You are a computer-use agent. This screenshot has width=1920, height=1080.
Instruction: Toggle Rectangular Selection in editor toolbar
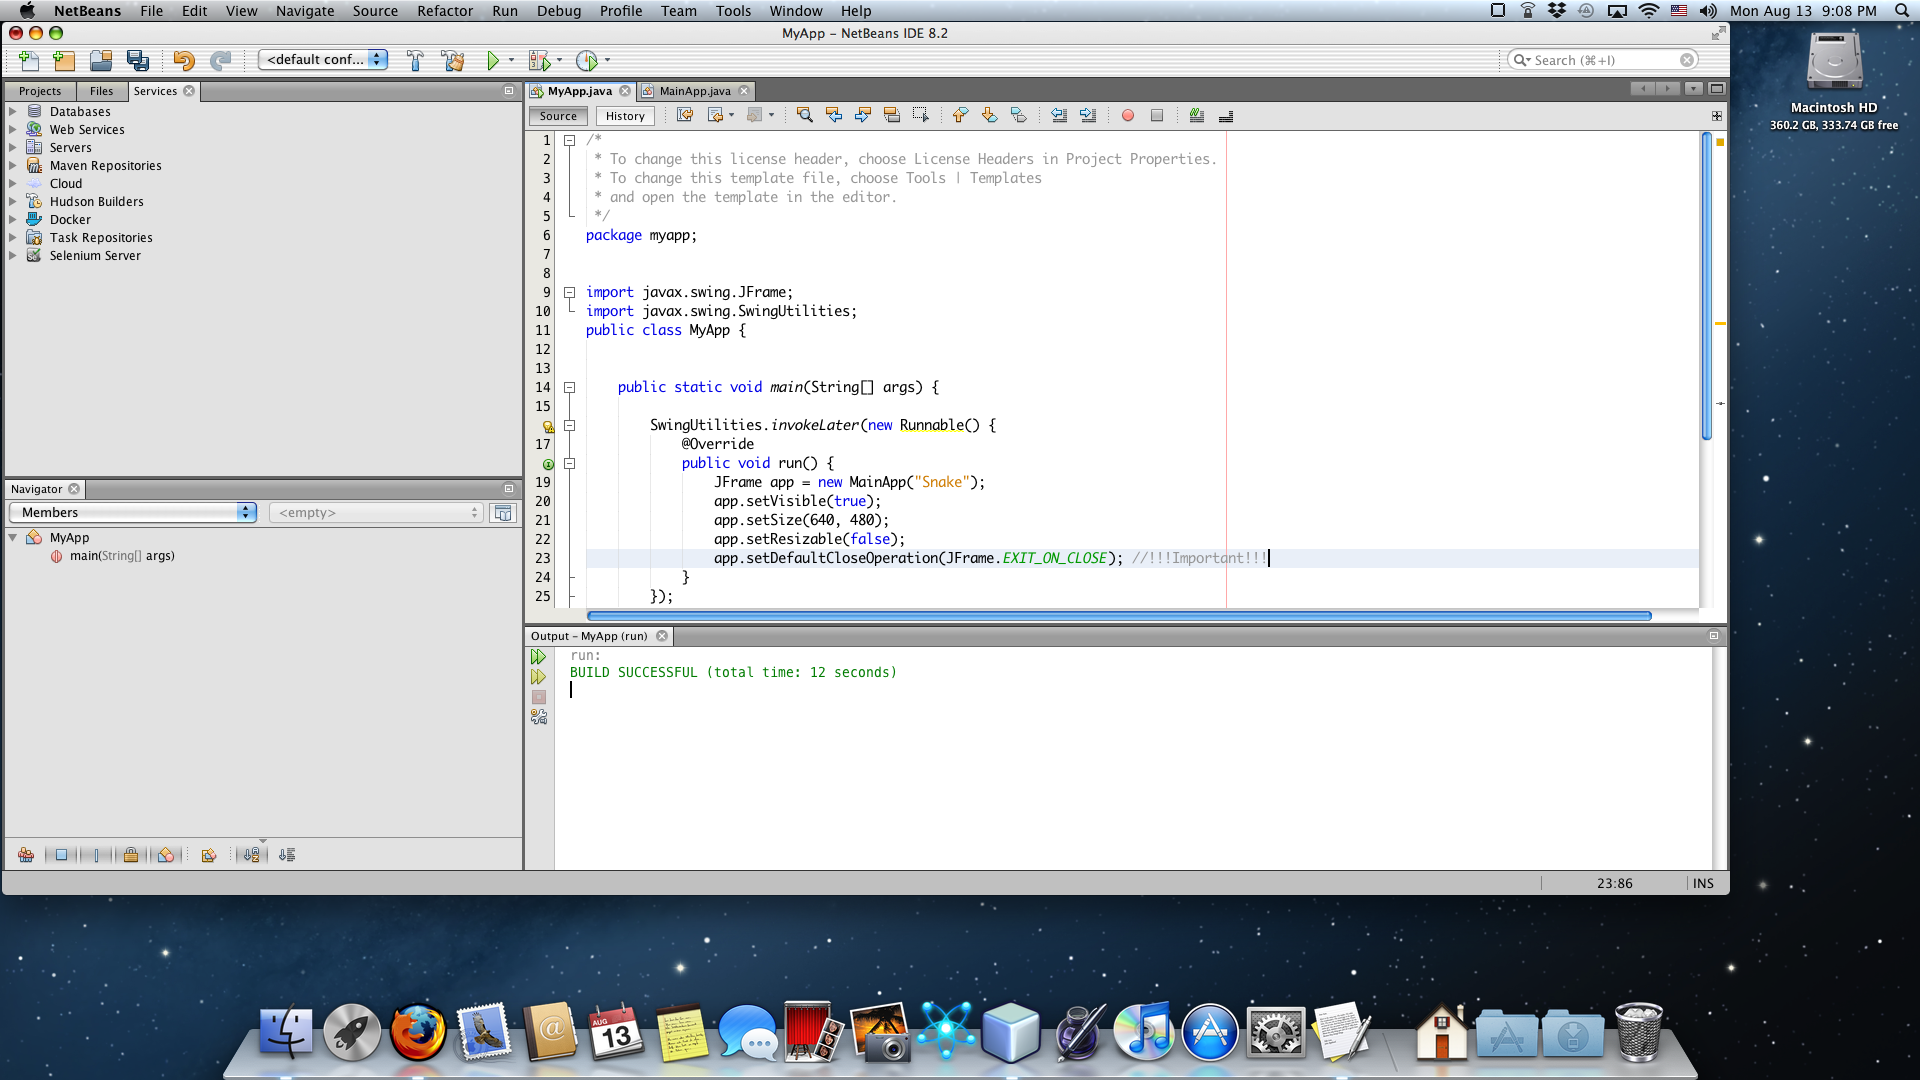(x=920, y=115)
